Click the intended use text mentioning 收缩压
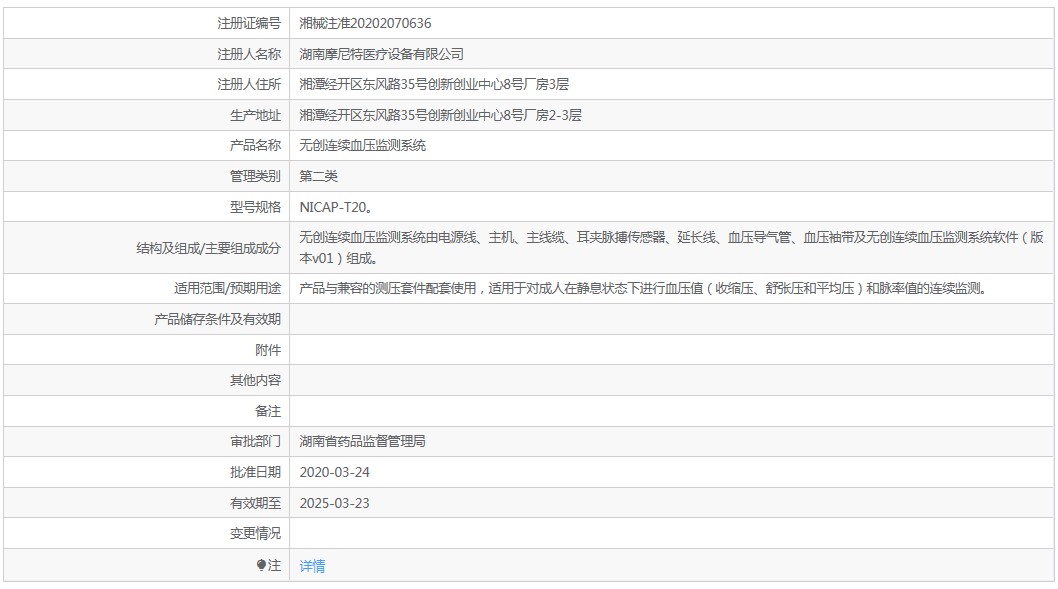Image resolution: width=1058 pixels, height=589 pixels. tap(644, 288)
